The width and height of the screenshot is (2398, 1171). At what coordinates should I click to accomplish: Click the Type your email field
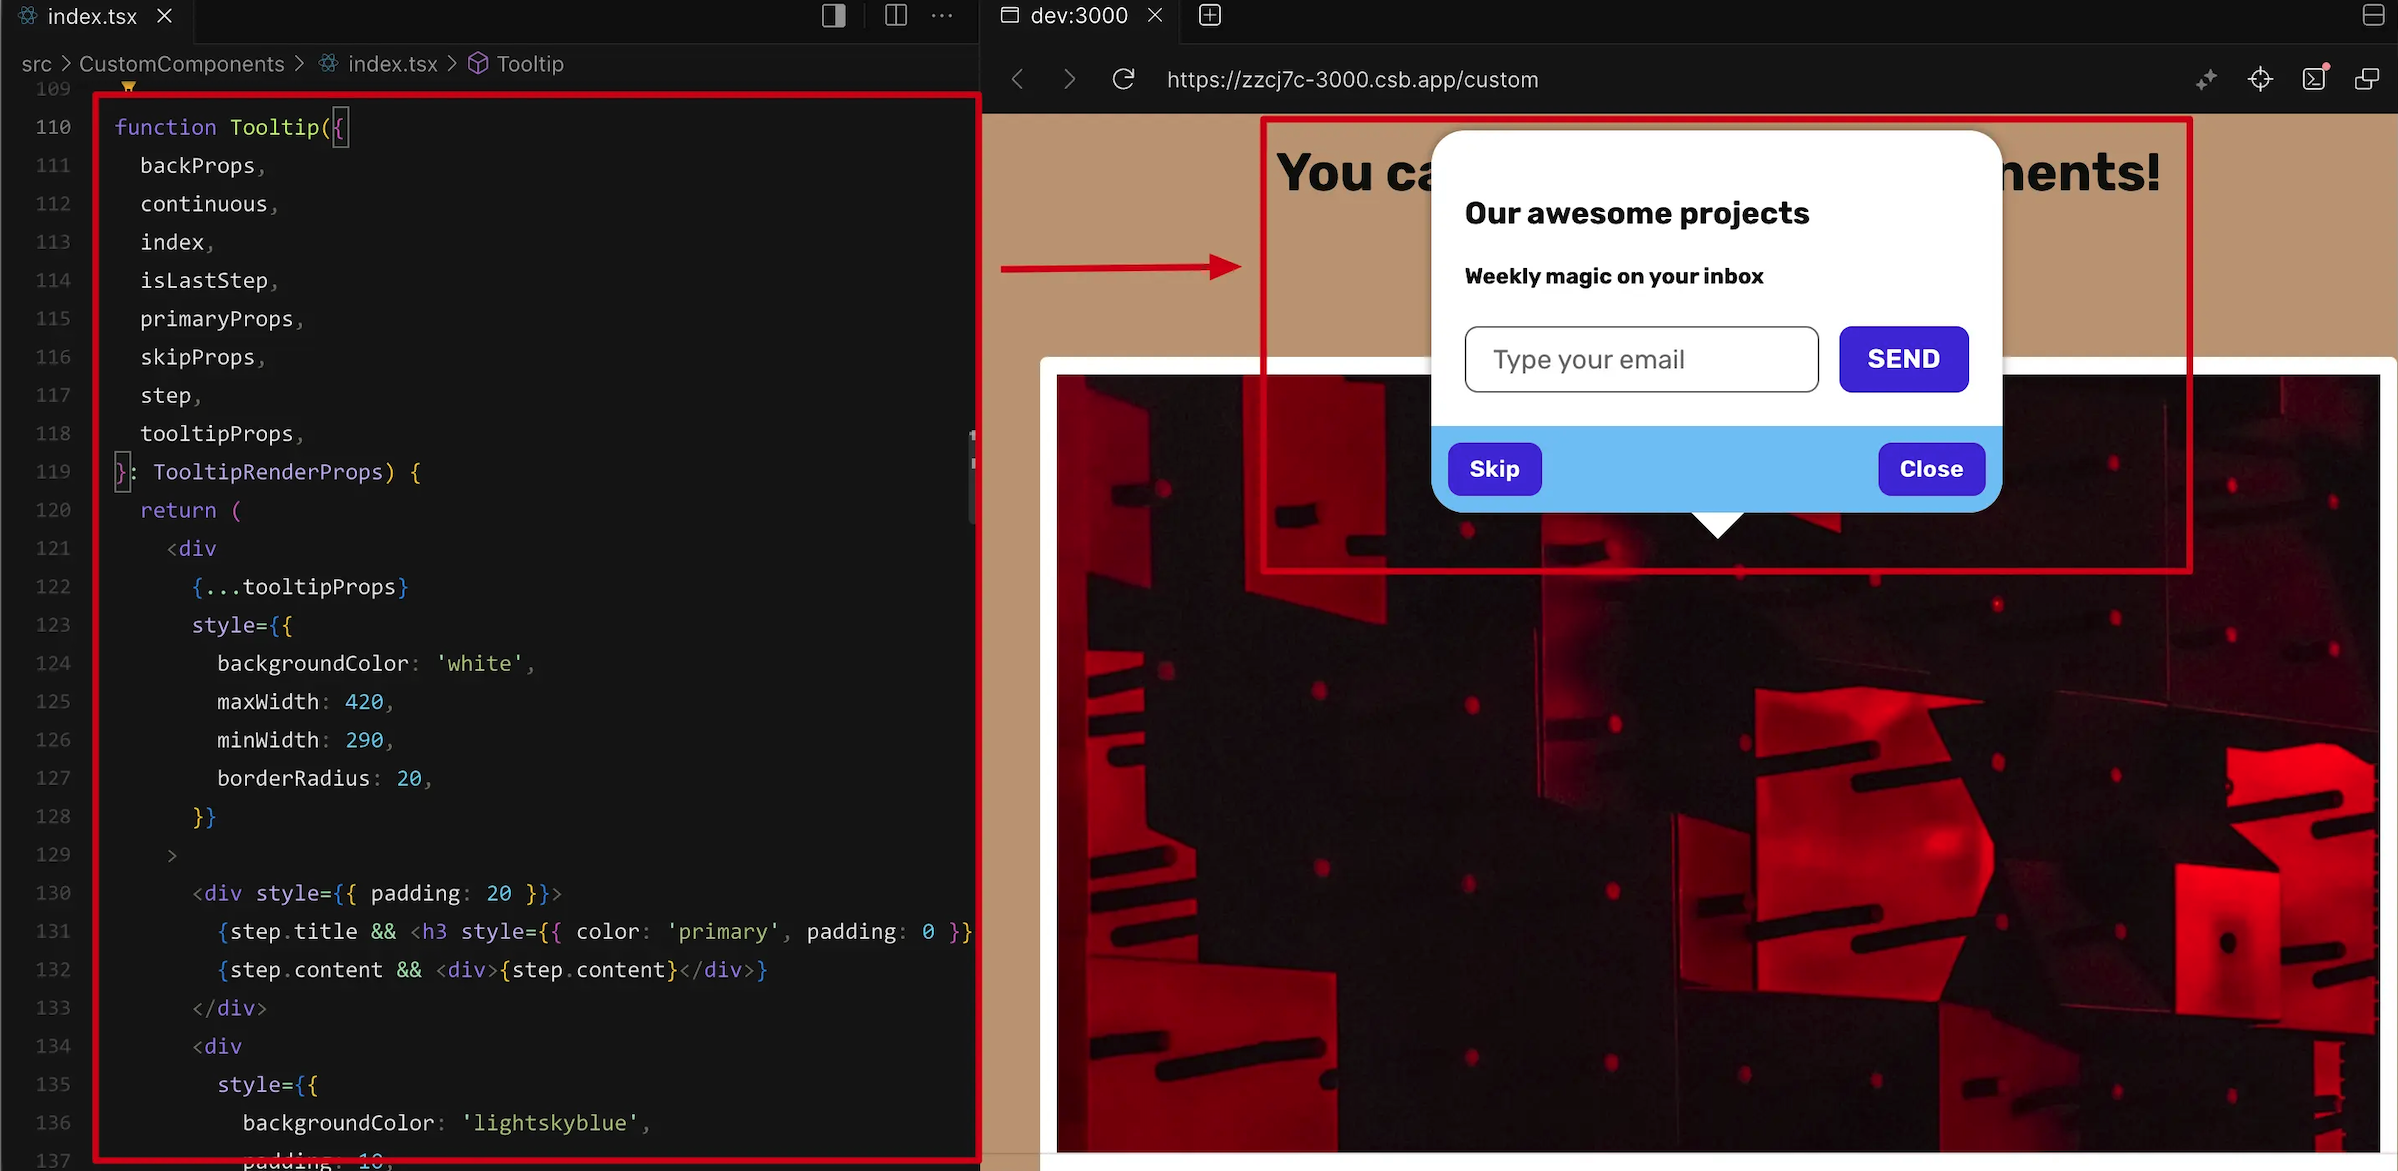pos(1641,359)
